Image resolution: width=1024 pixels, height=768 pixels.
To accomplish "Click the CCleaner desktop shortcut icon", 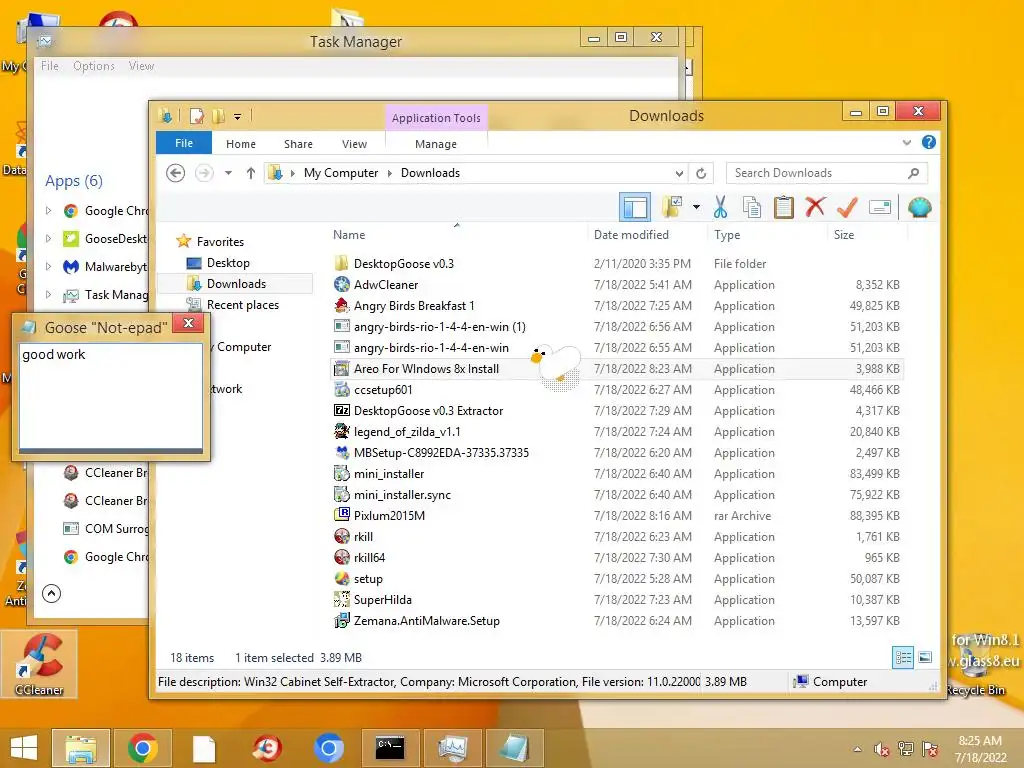I will [x=39, y=664].
